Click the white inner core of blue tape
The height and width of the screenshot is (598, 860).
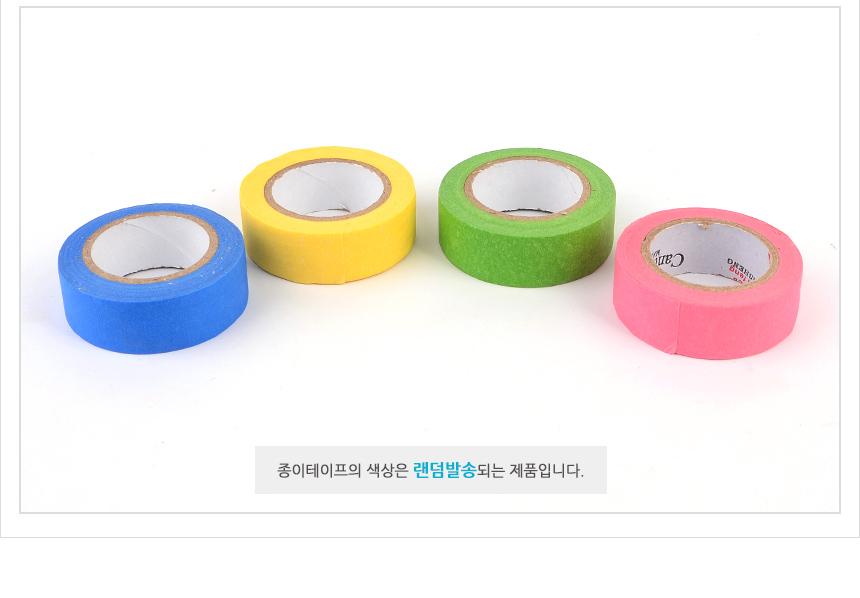pos(150,246)
